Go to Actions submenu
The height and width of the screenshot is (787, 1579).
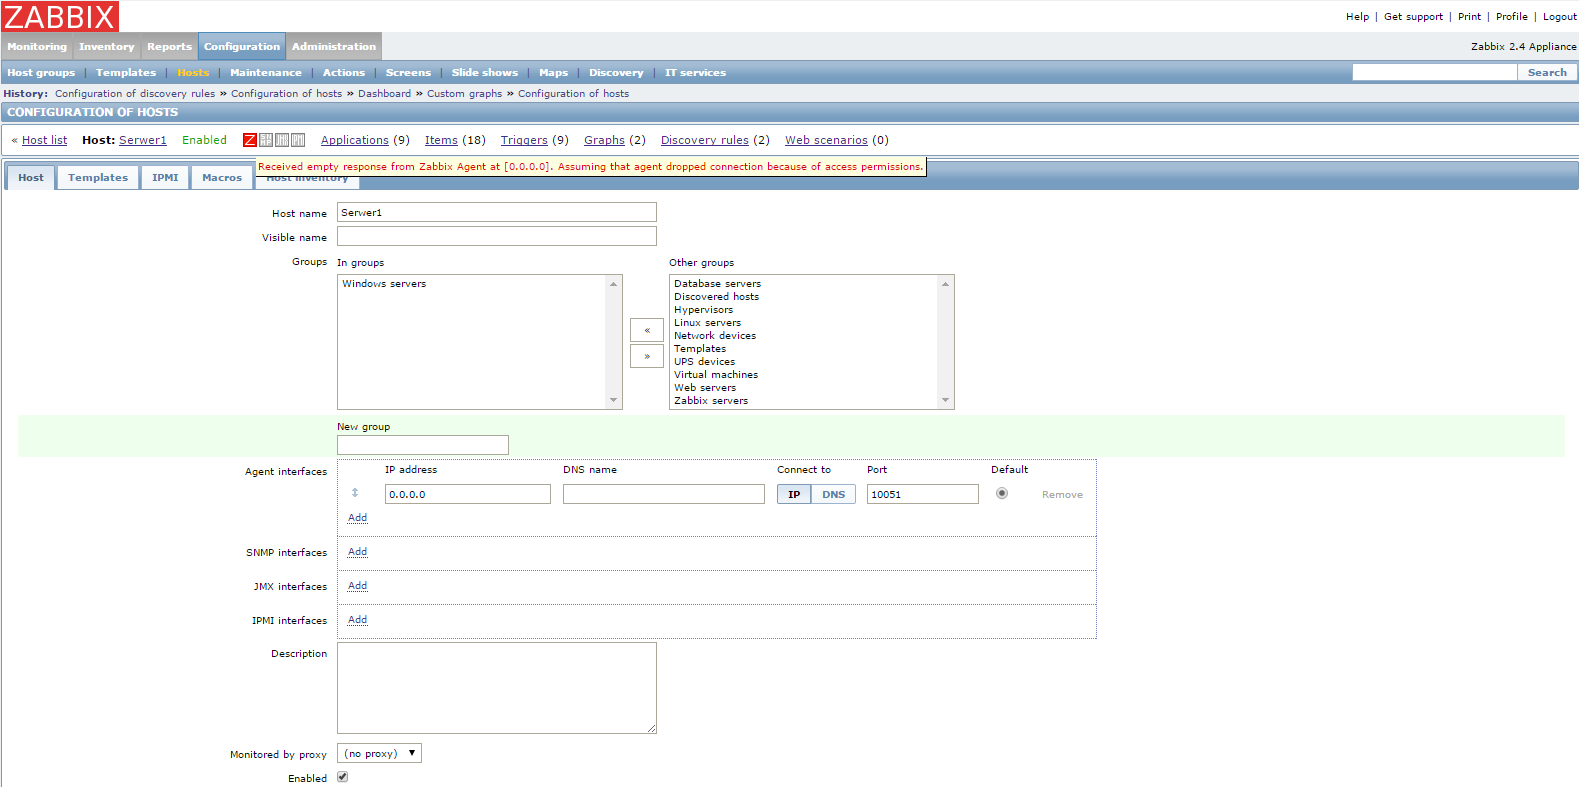click(x=344, y=73)
